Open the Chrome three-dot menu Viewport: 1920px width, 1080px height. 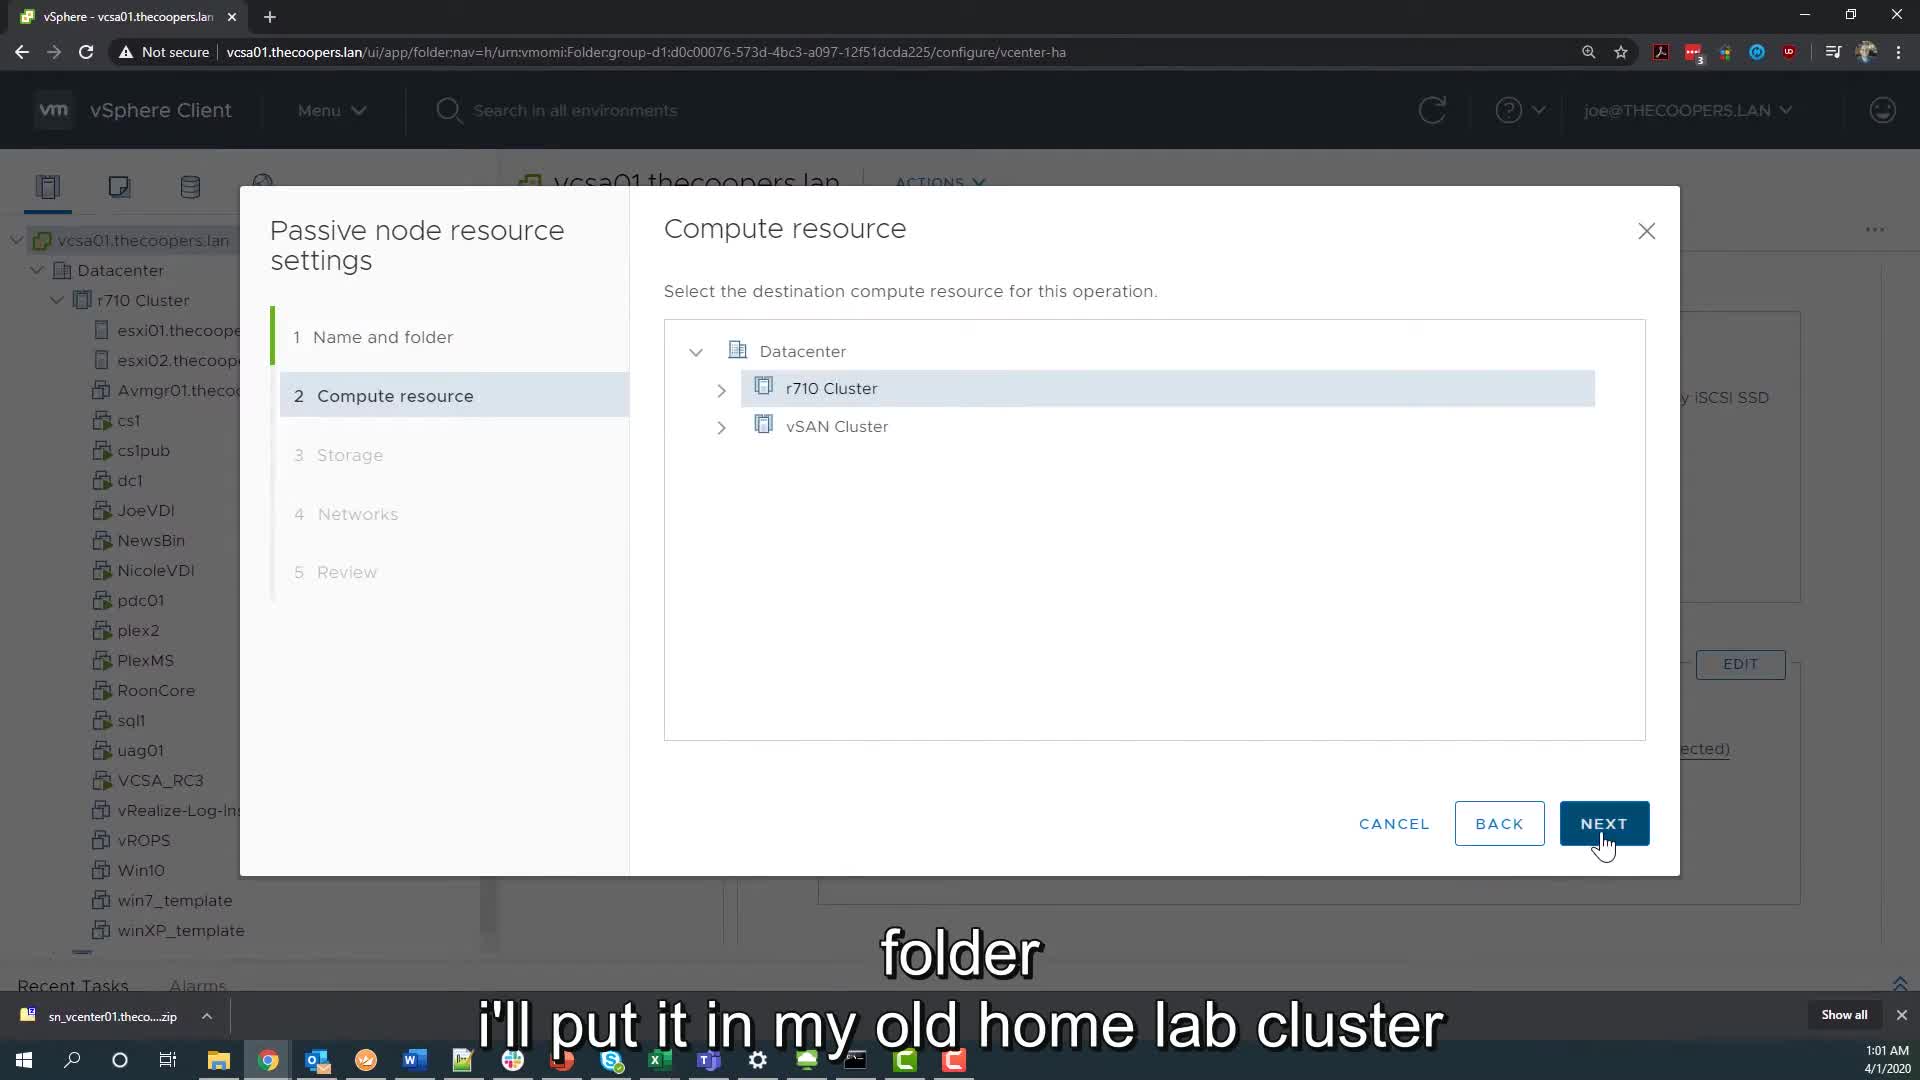1898,52
